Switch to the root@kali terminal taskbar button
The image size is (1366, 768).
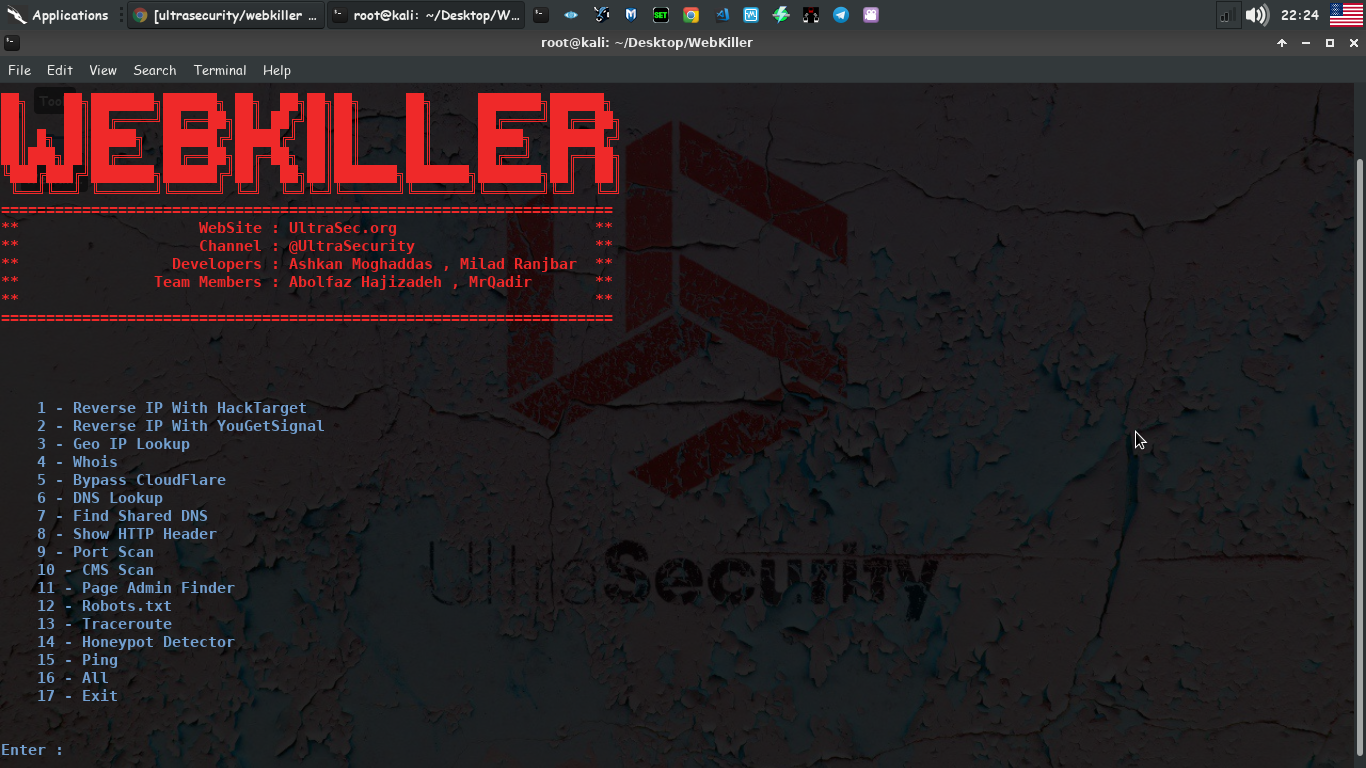[427, 15]
